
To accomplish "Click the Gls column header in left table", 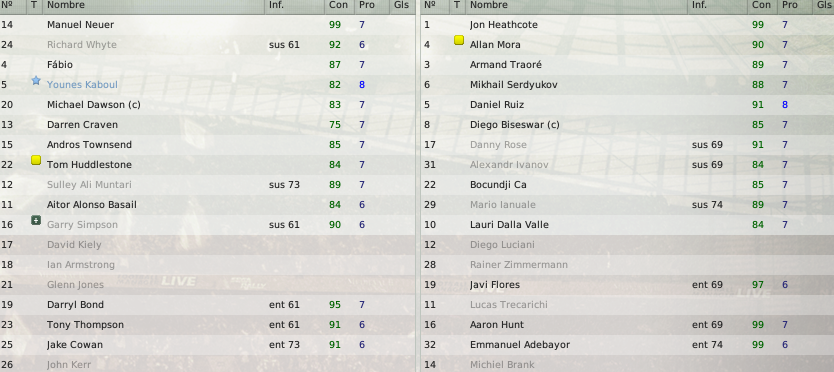I will pos(402,5).
